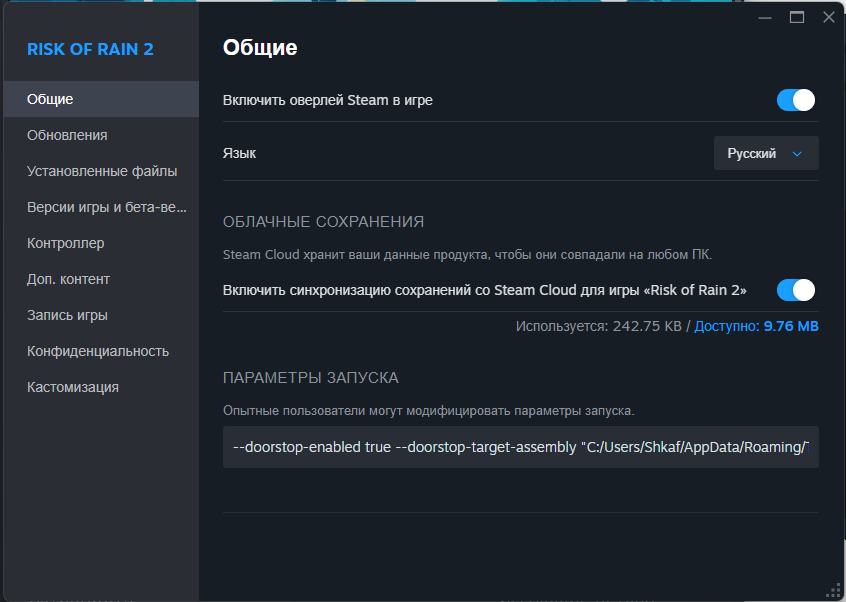Click the window resize grip icon
The width and height of the screenshot is (846, 602).
click(x=834, y=591)
